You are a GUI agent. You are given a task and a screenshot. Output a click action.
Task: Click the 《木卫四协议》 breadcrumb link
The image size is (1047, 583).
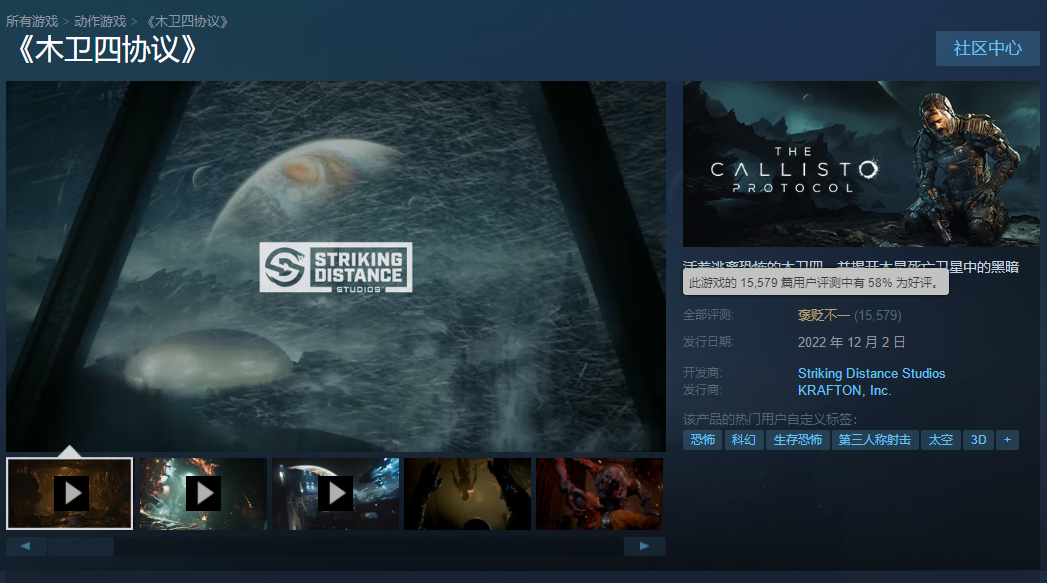click(187, 21)
